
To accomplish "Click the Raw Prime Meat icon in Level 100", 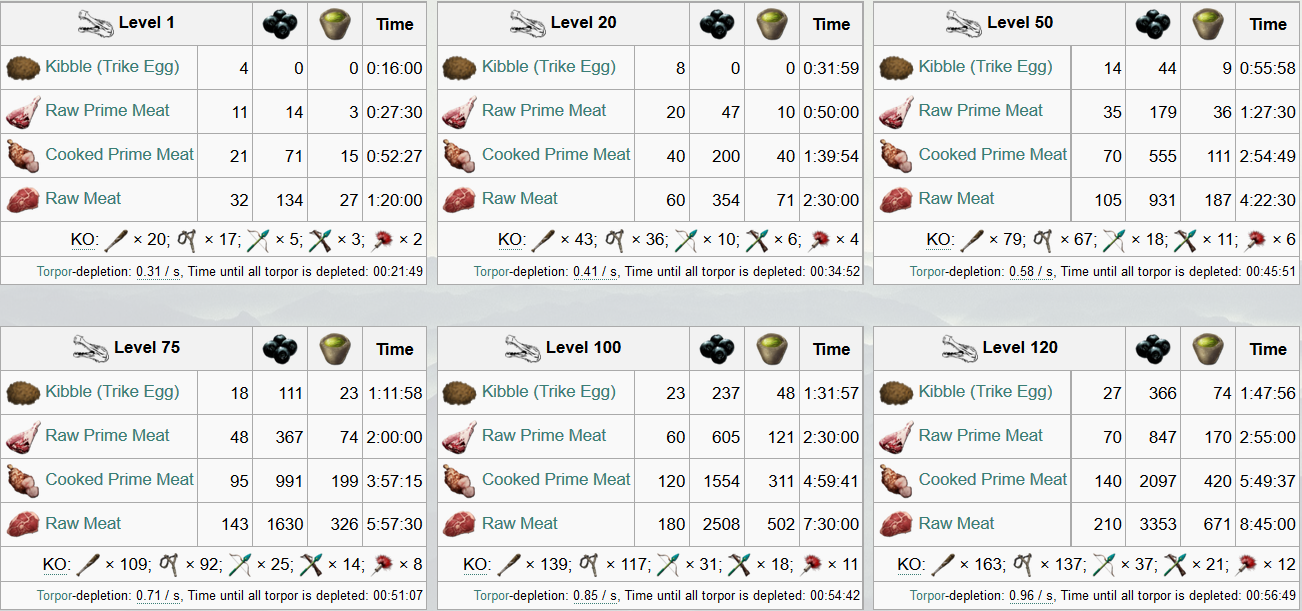I will [459, 436].
